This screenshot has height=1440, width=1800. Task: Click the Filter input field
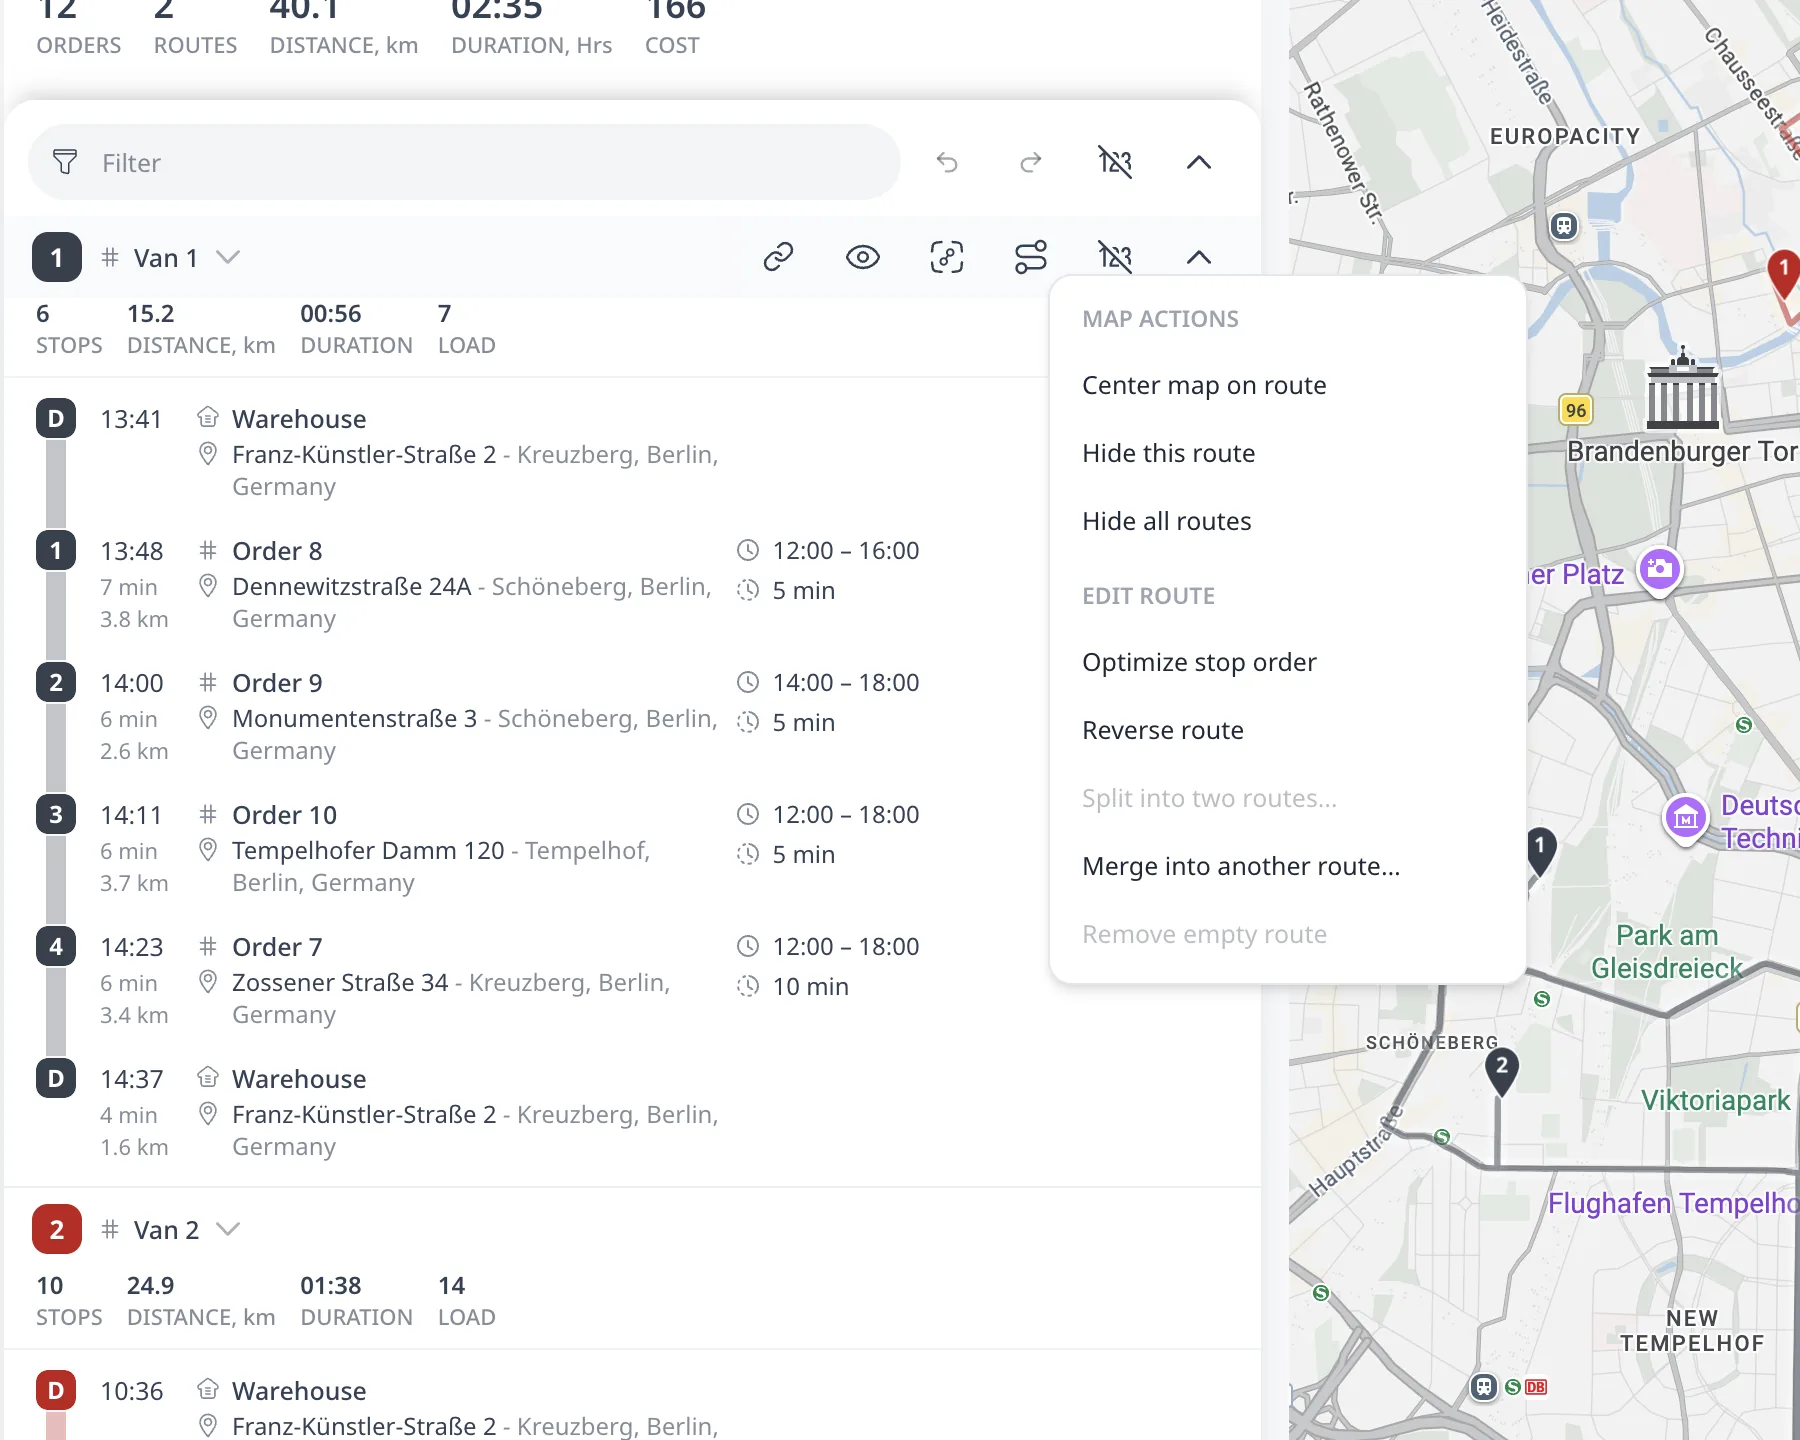pyautogui.click(x=464, y=162)
